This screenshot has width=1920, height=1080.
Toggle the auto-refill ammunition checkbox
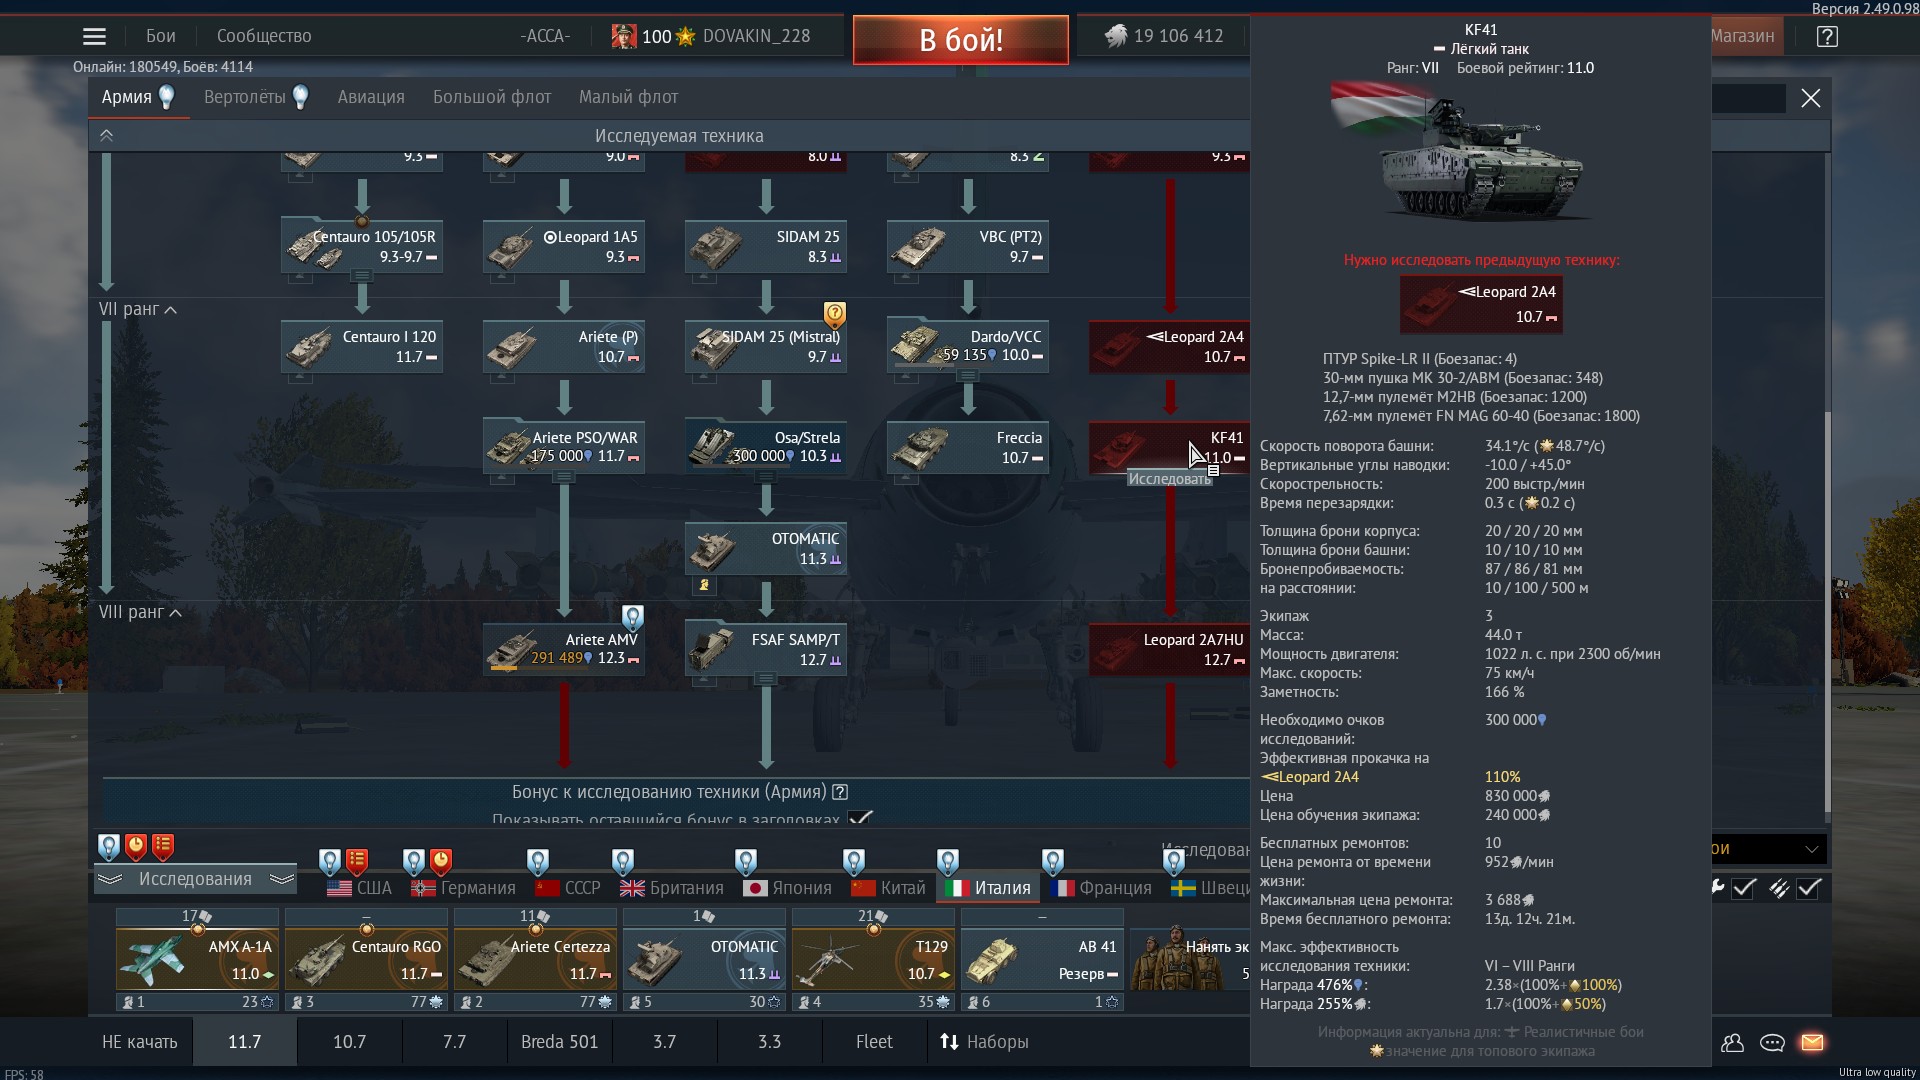(x=1808, y=888)
